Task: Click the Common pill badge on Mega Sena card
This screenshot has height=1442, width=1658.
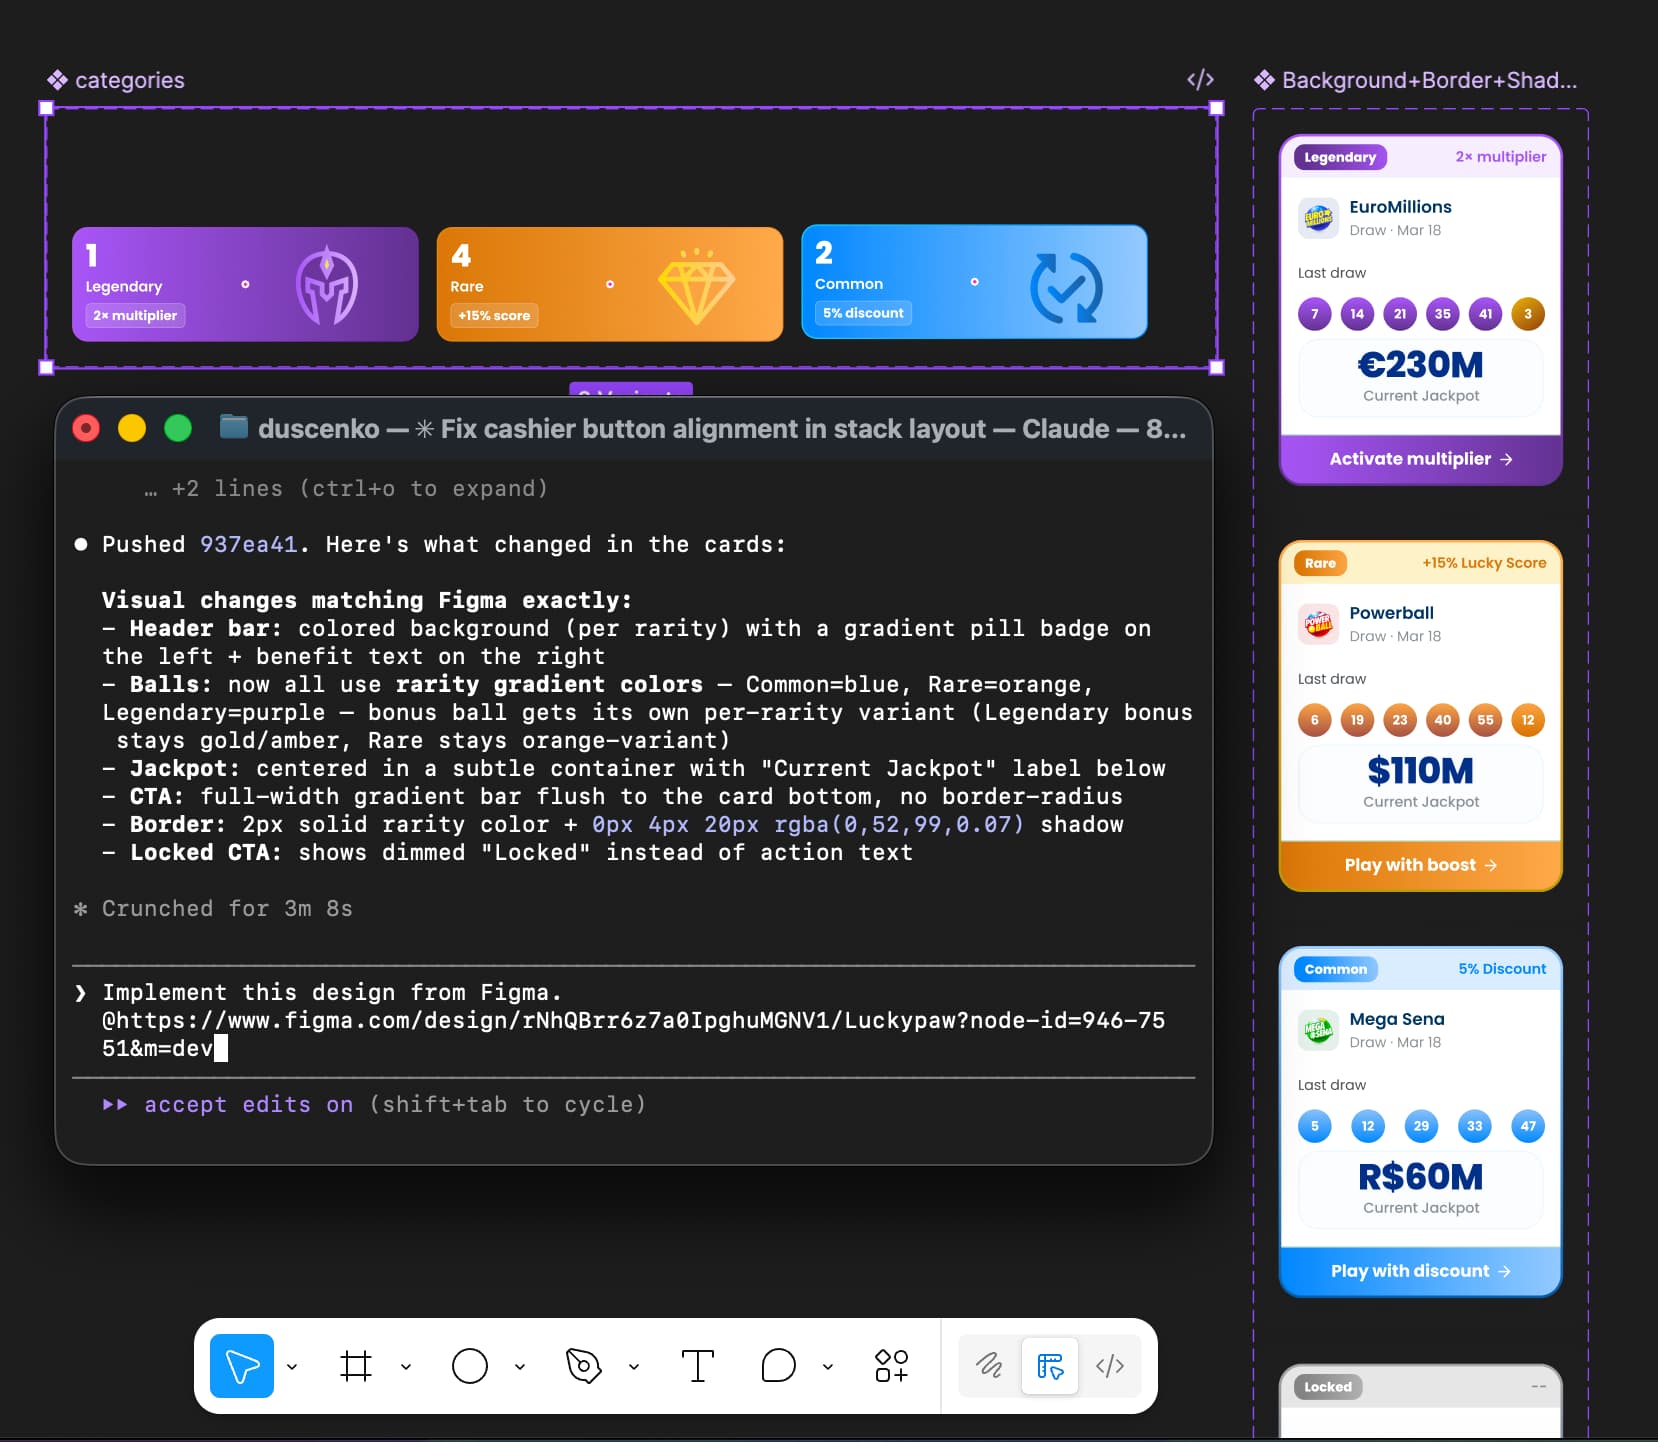Action: pos(1335,969)
